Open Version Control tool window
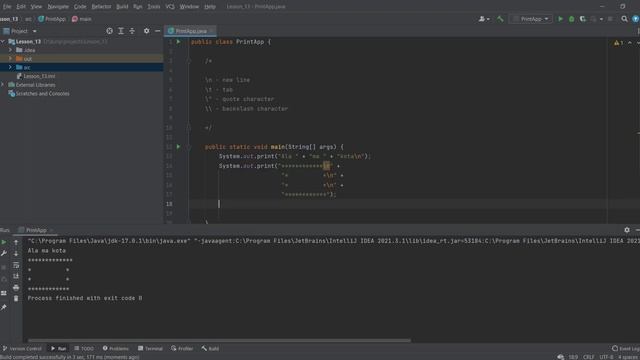The image size is (640, 360). [22, 349]
